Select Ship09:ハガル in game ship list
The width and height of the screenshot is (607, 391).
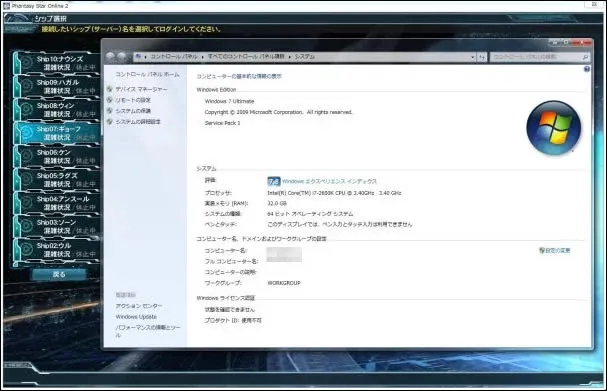57,86
